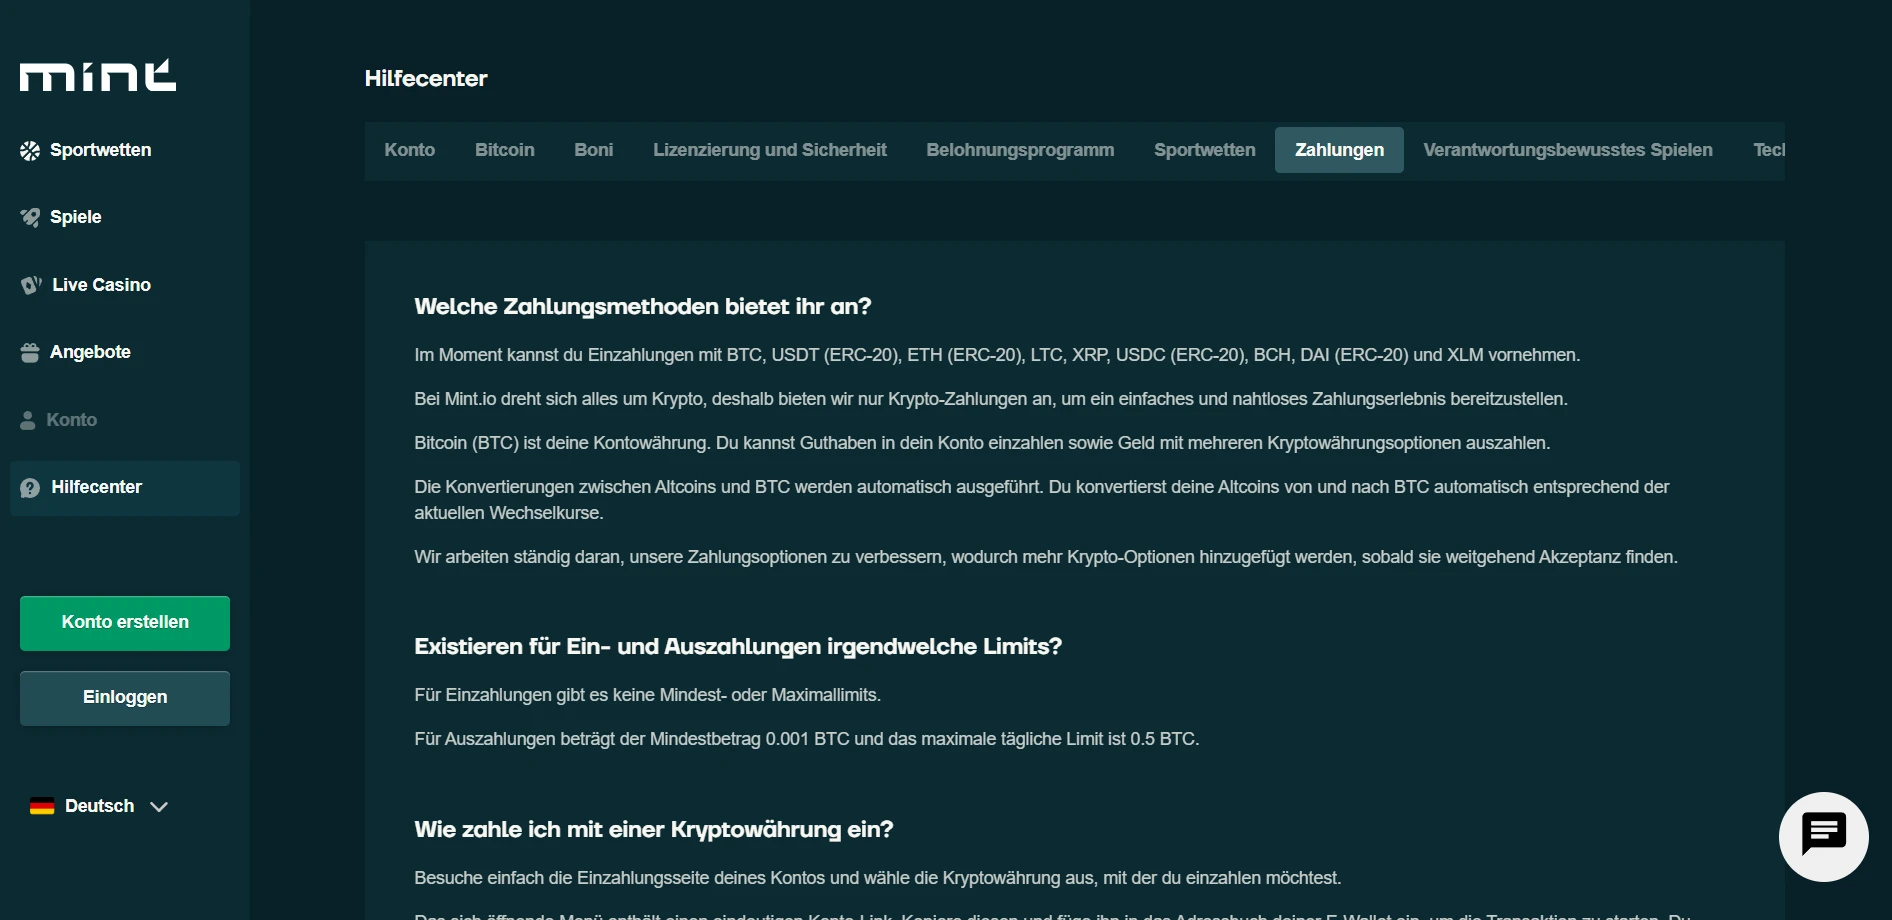Go to Spiele in the sidebar
Image resolution: width=1892 pixels, height=920 pixels.
tap(75, 217)
